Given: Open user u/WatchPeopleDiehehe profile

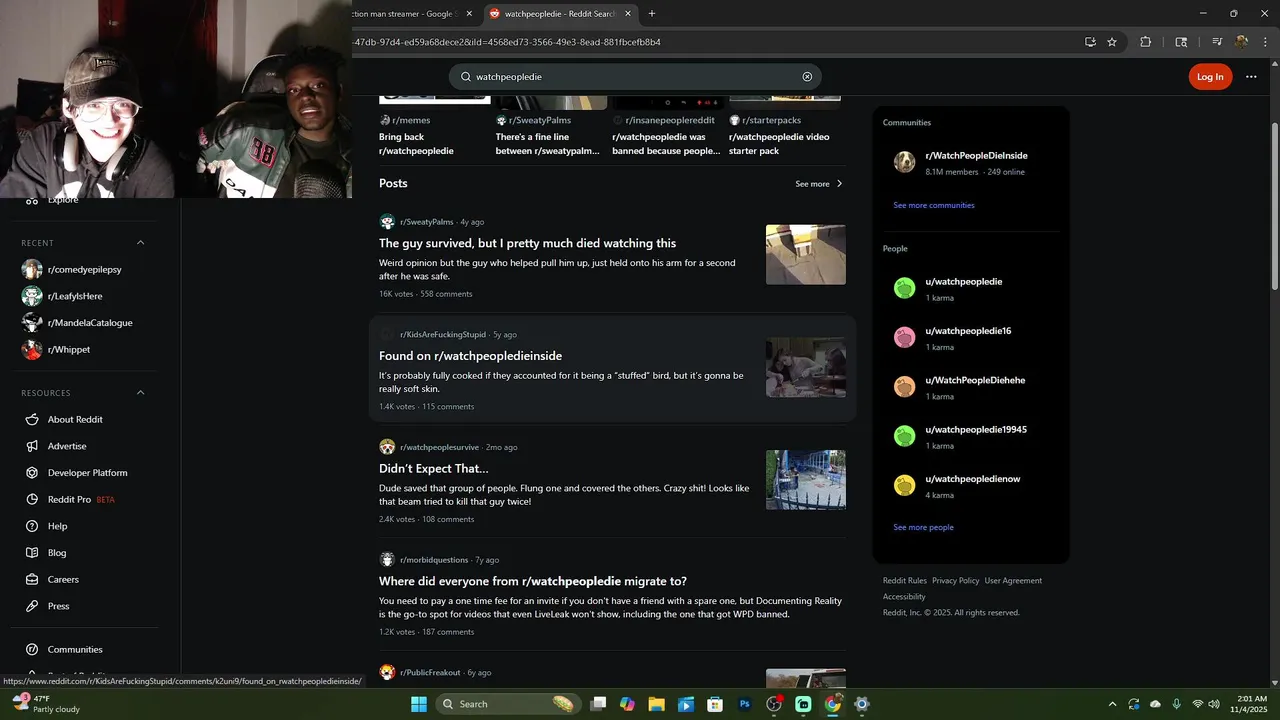Looking at the screenshot, I should tap(975, 380).
